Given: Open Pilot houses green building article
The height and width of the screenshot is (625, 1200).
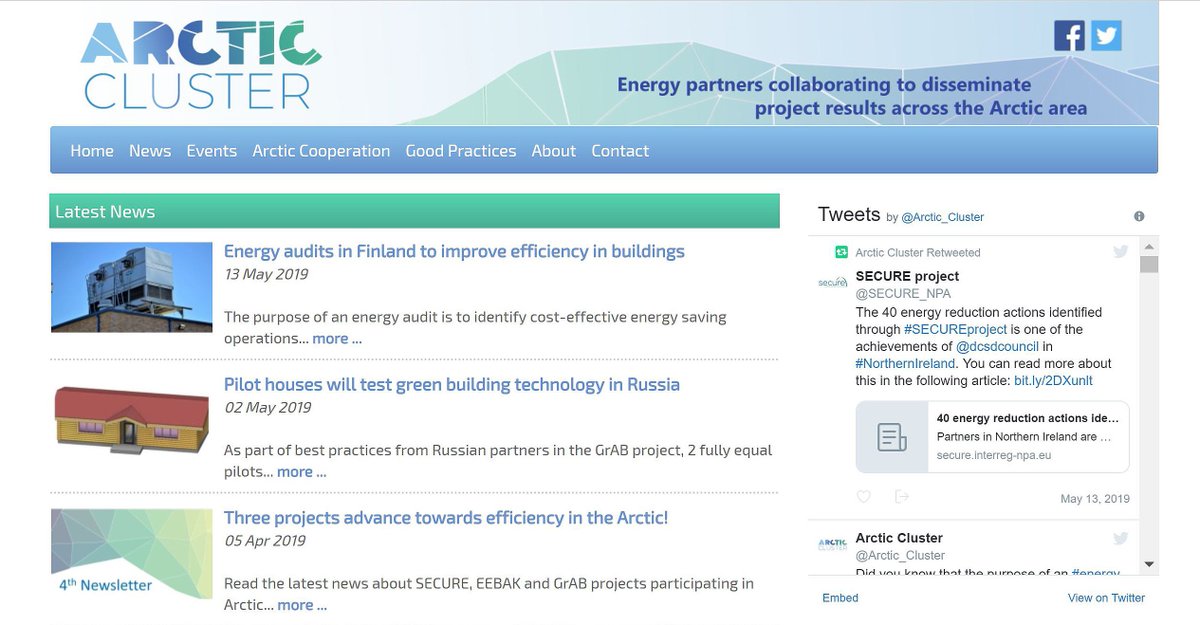Looking at the screenshot, I should coord(452,384).
